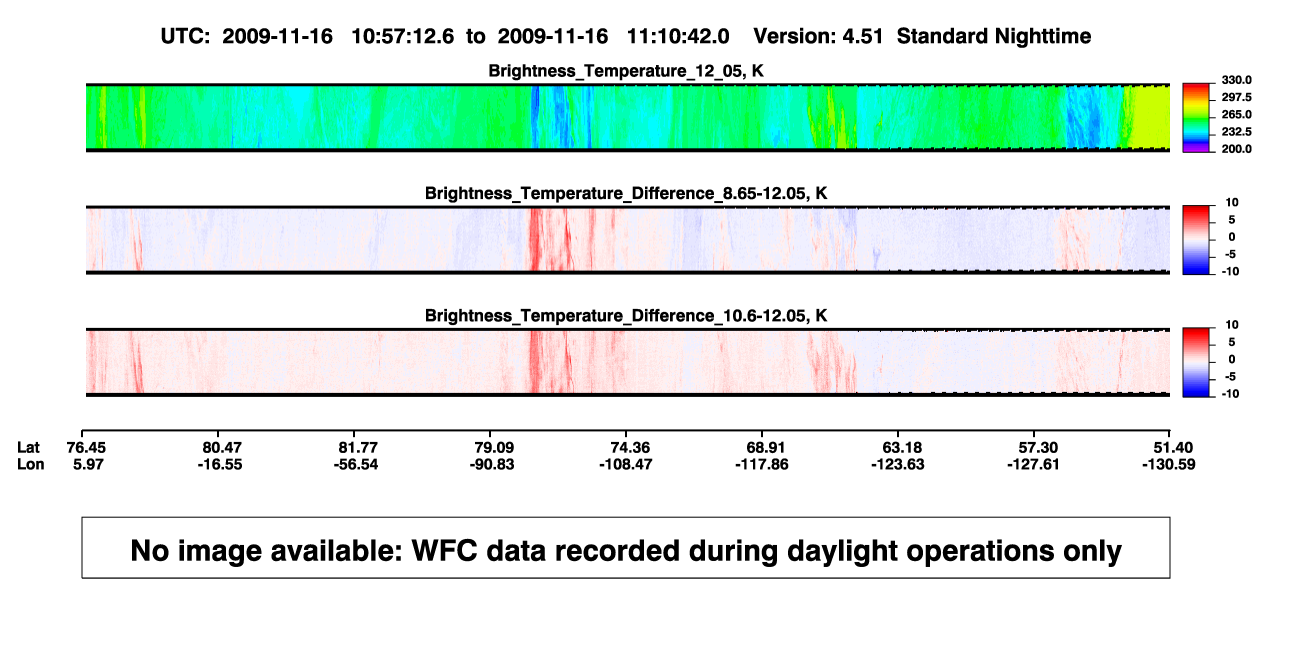Click the Brightness_Temperature_Difference_8.65-12.05 title
The height and width of the screenshot is (667, 1300).
(626, 193)
